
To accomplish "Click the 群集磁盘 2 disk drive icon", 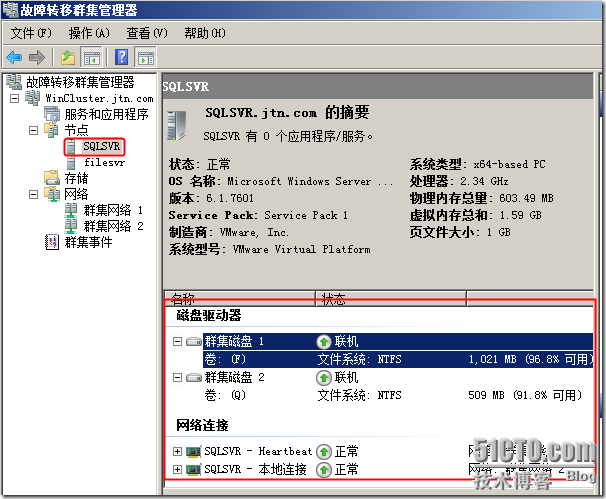I will pyautogui.click(x=194, y=377).
